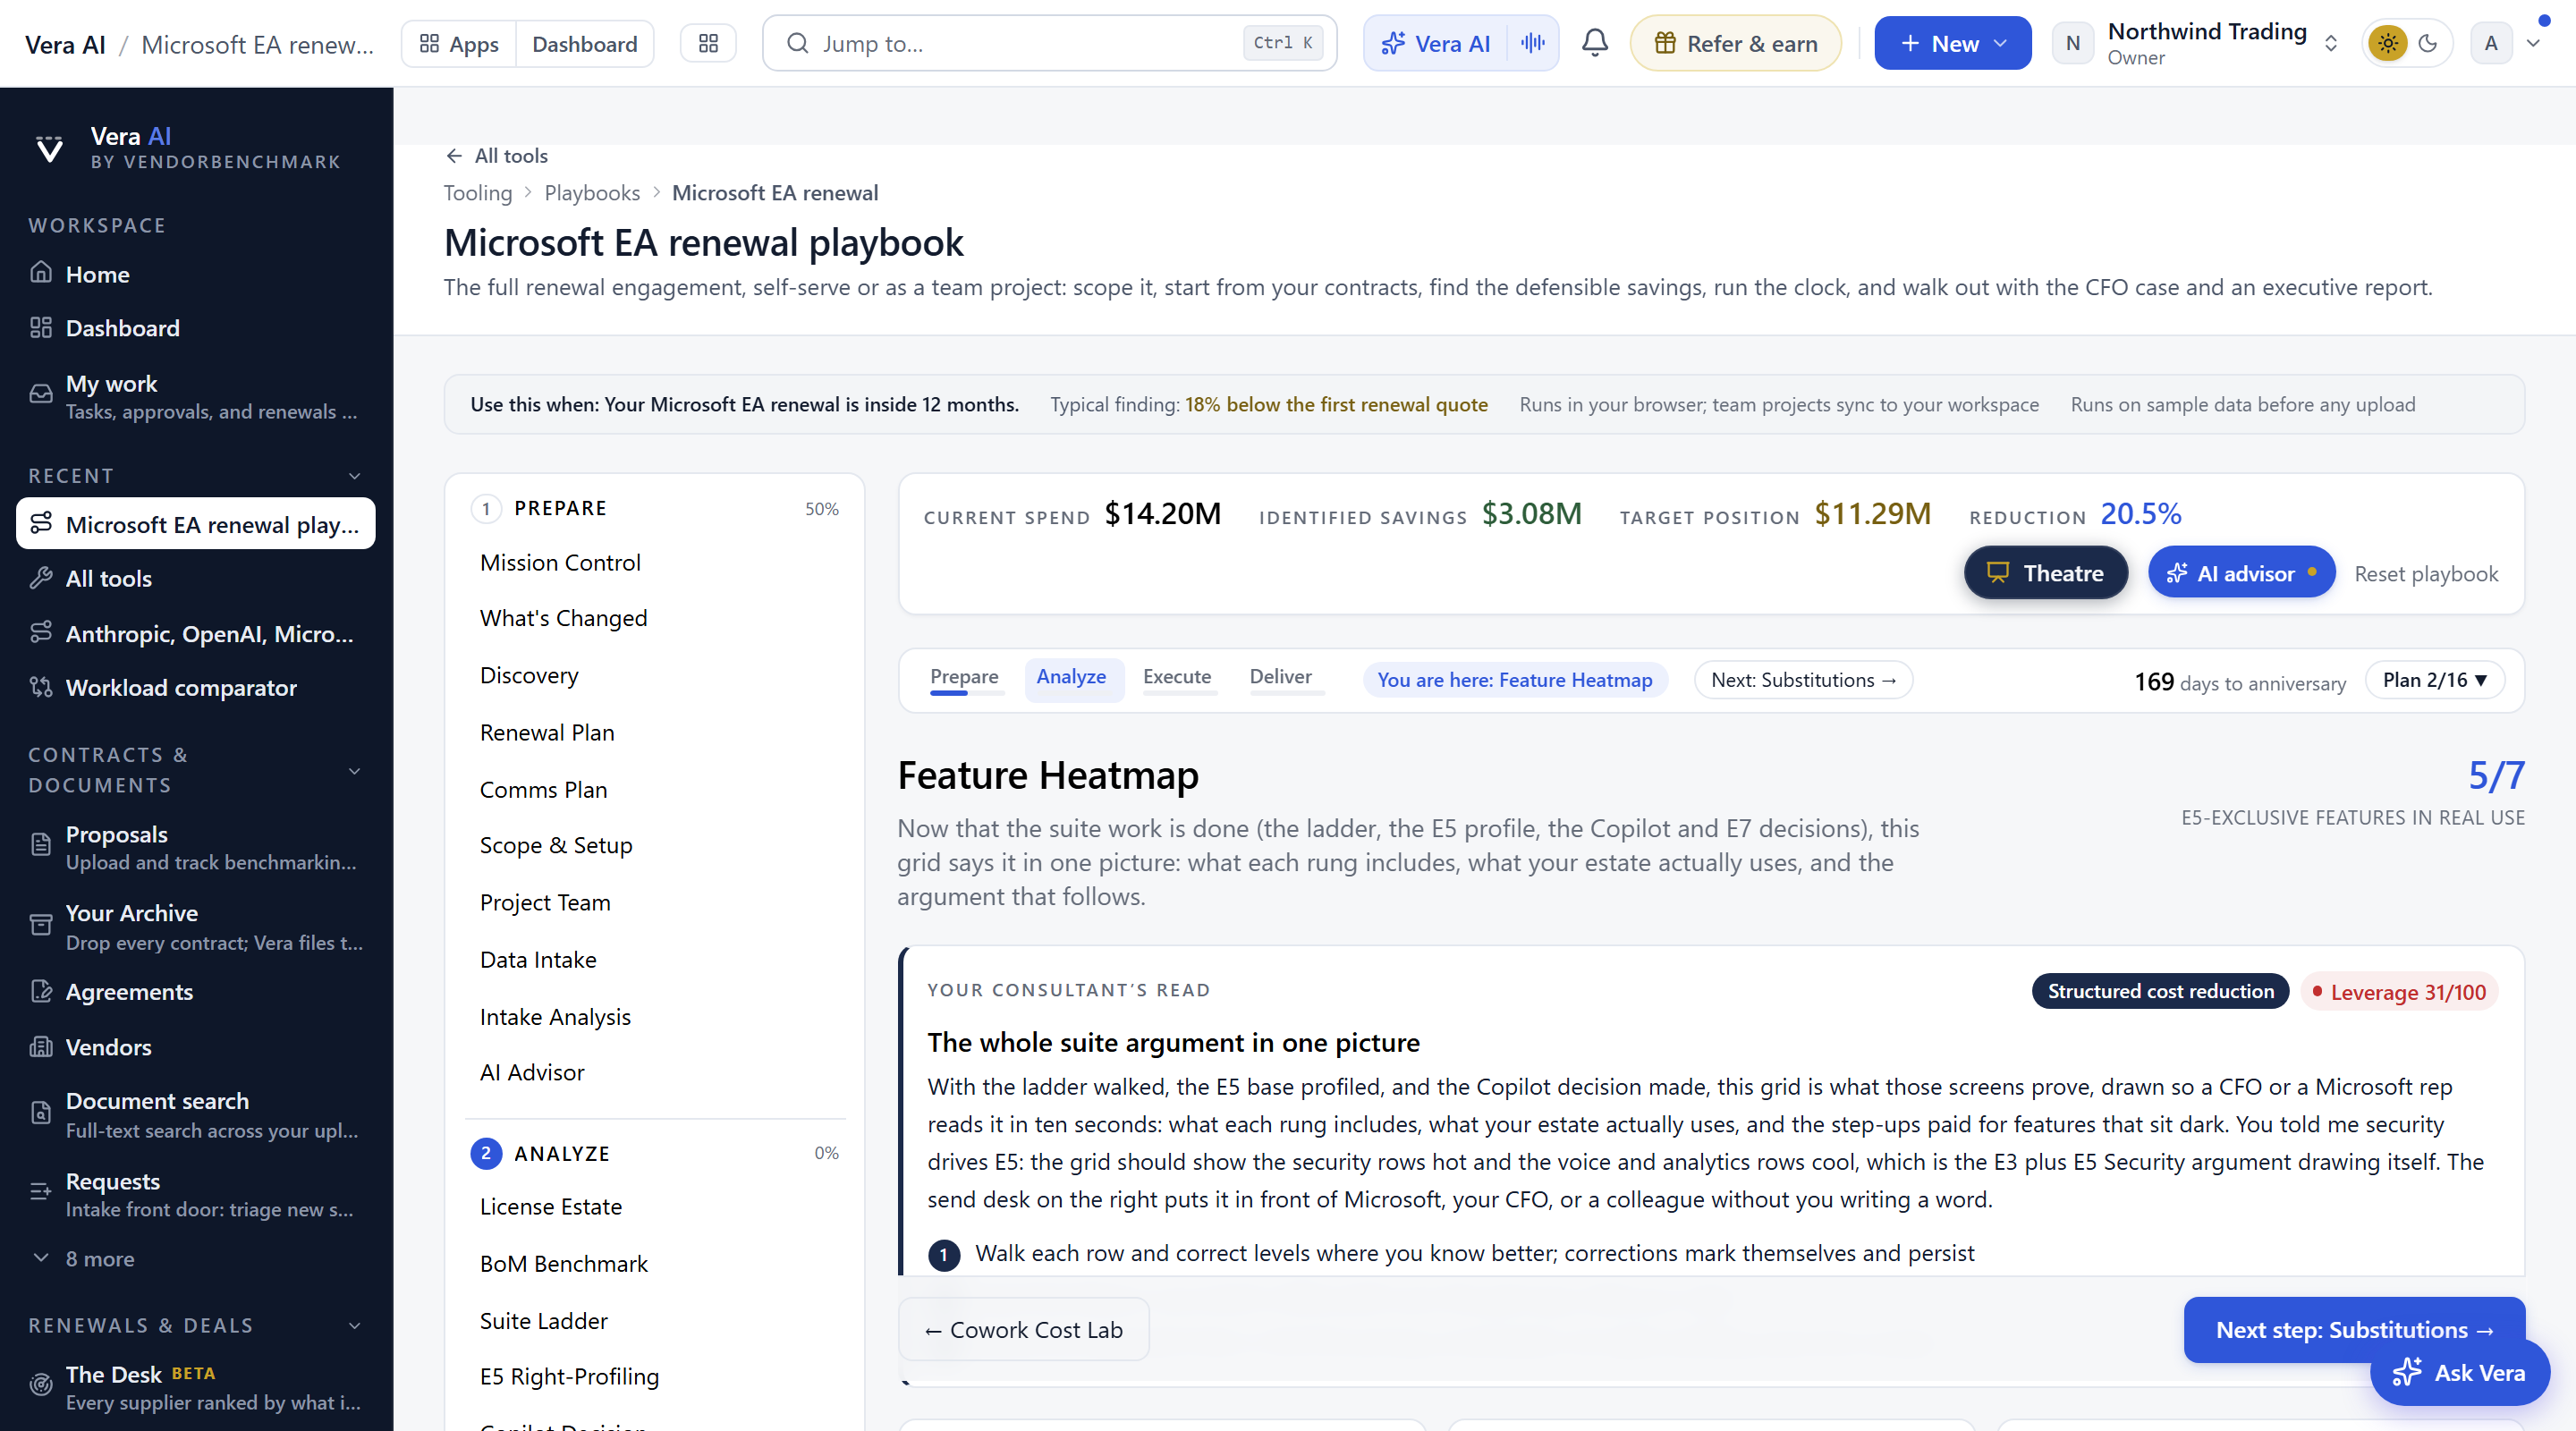This screenshot has width=2576, height=1431.
Task: Open Home from the sidebar
Action: (196, 274)
